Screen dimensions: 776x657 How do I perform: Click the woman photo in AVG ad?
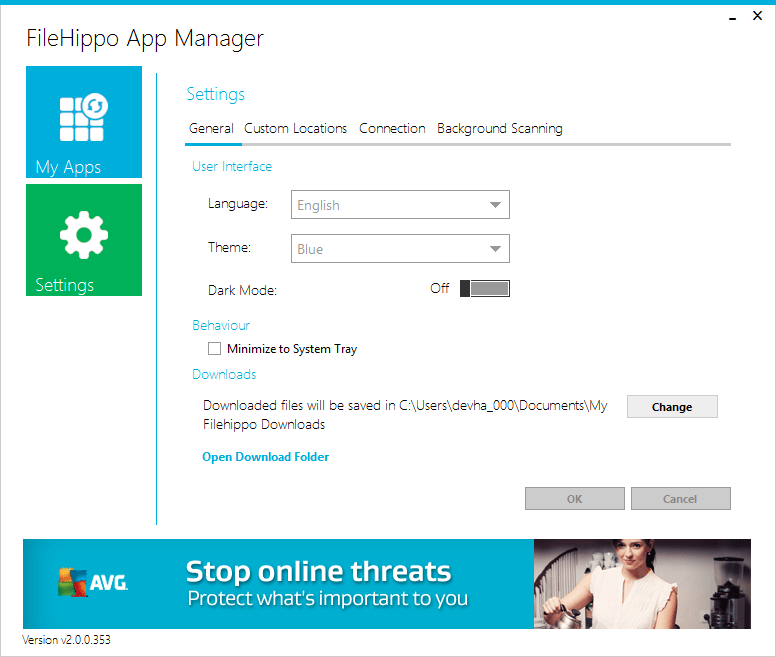click(x=642, y=584)
